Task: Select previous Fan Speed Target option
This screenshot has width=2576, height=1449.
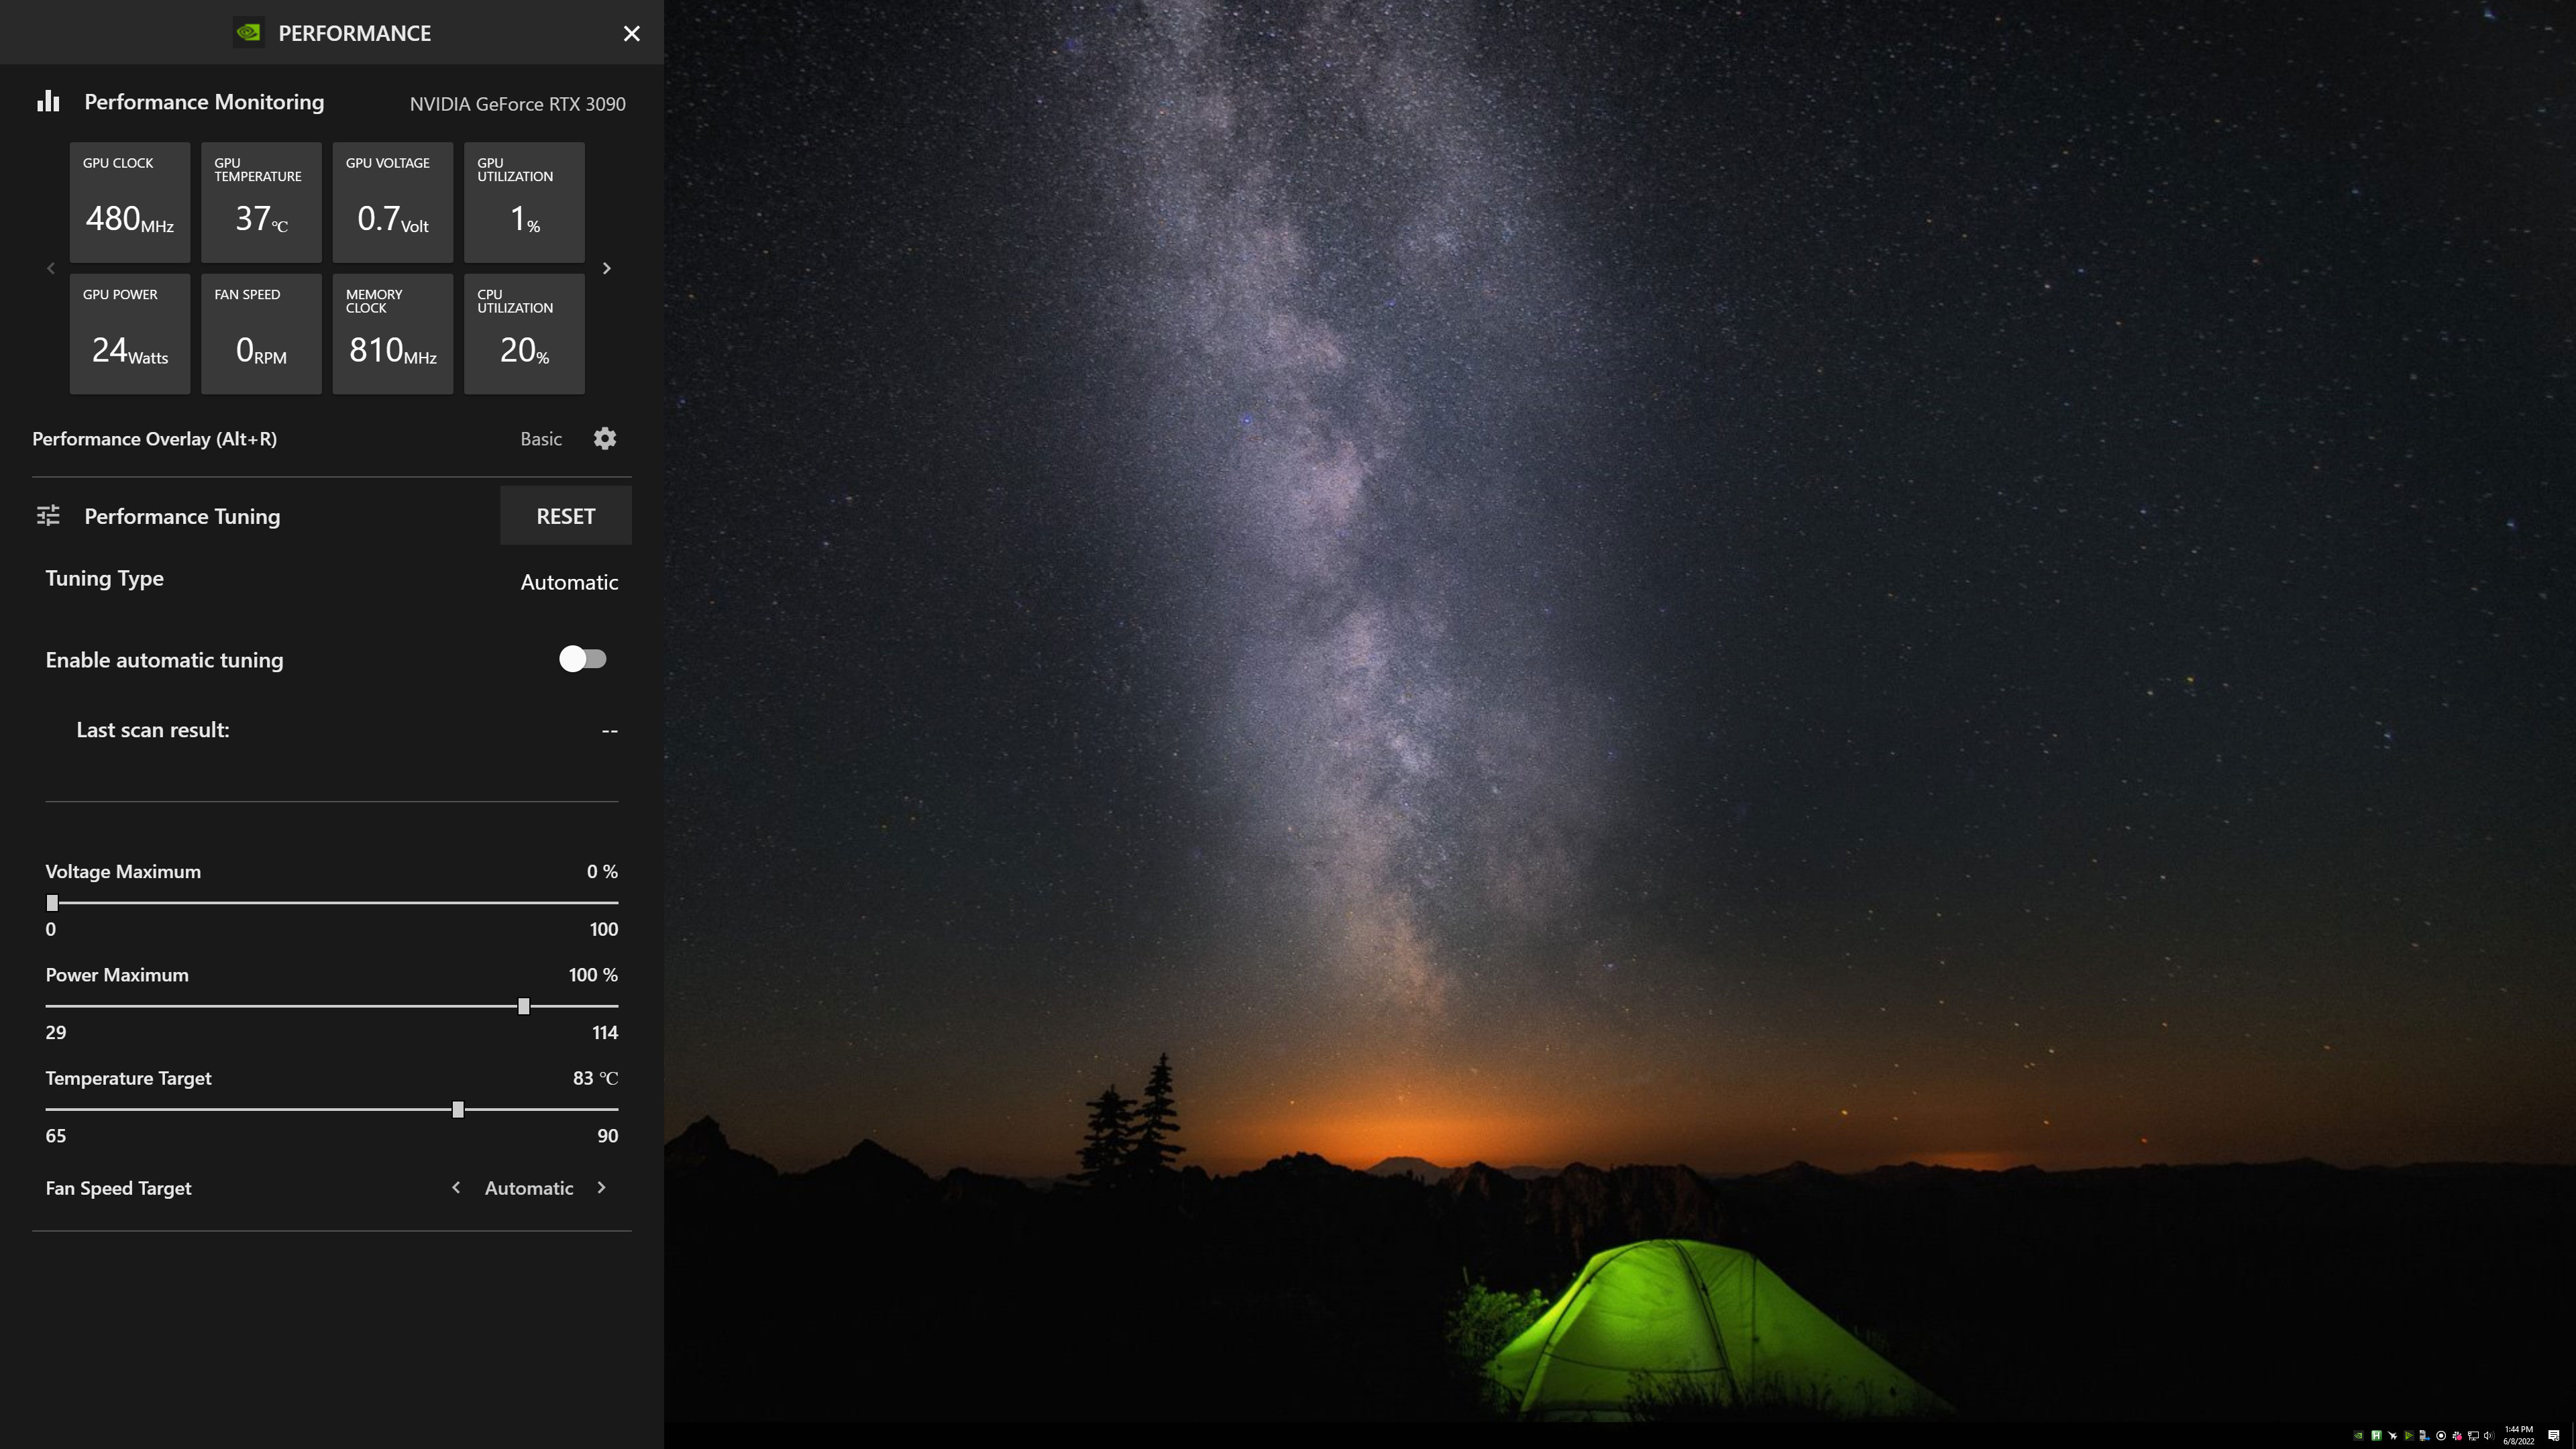Action: coord(456,1187)
